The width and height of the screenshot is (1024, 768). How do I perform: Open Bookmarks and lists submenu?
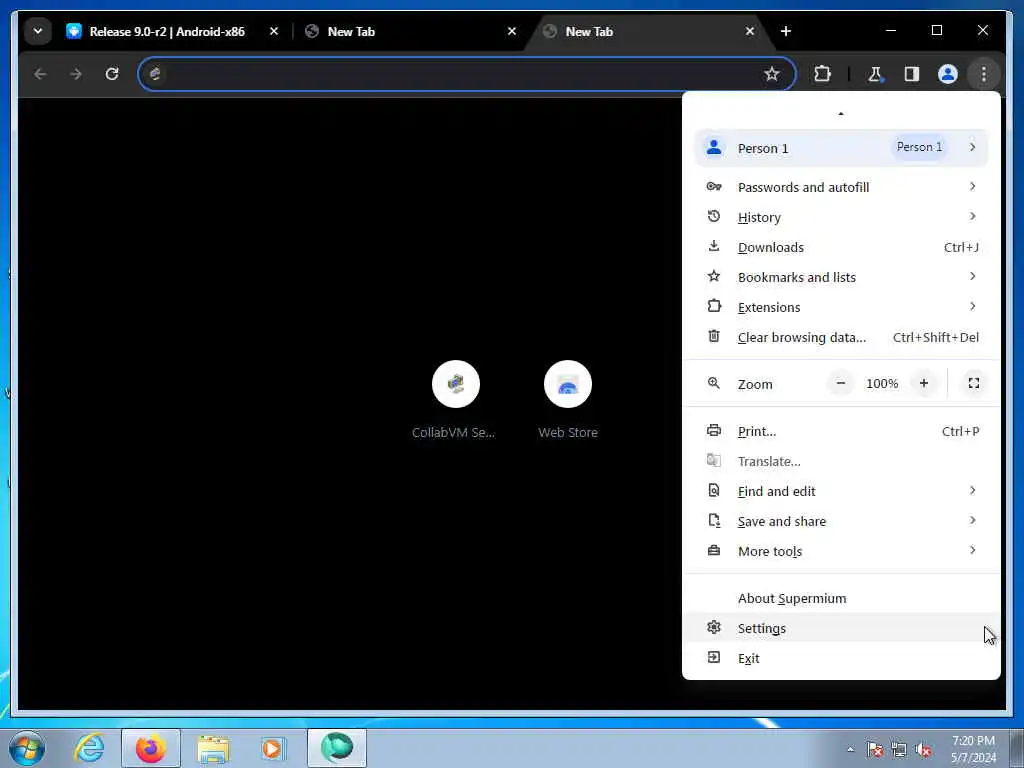pos(841,278)
